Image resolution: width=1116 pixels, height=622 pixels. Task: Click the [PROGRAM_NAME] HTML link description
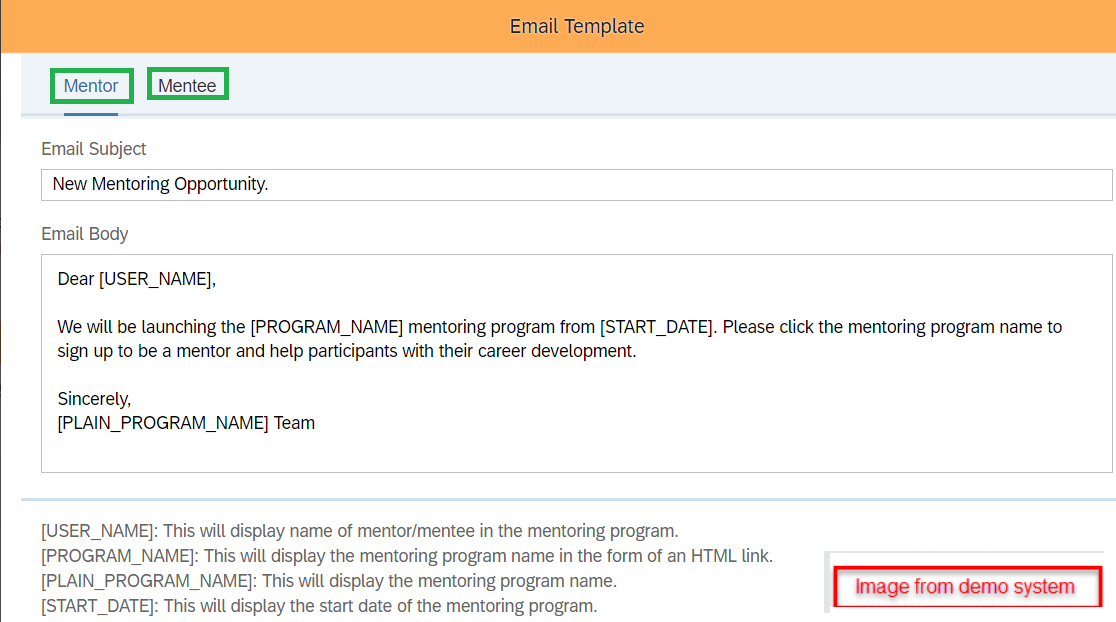406,556
